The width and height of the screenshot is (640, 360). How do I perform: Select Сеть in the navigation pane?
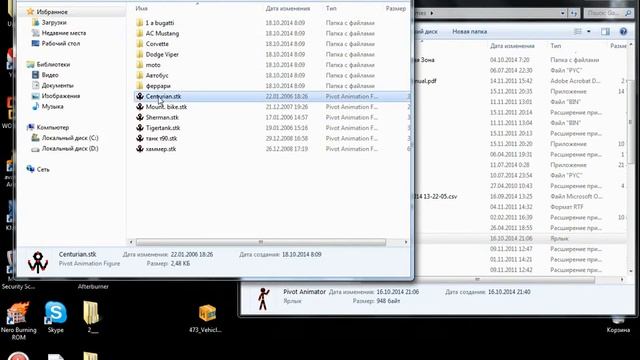43,169
